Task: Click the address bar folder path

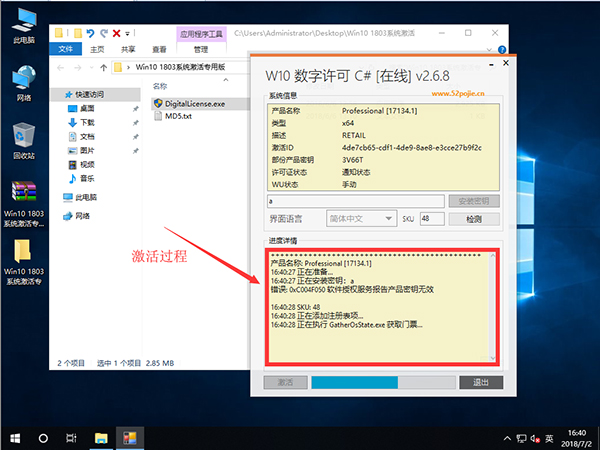Action: click(181, 67)
